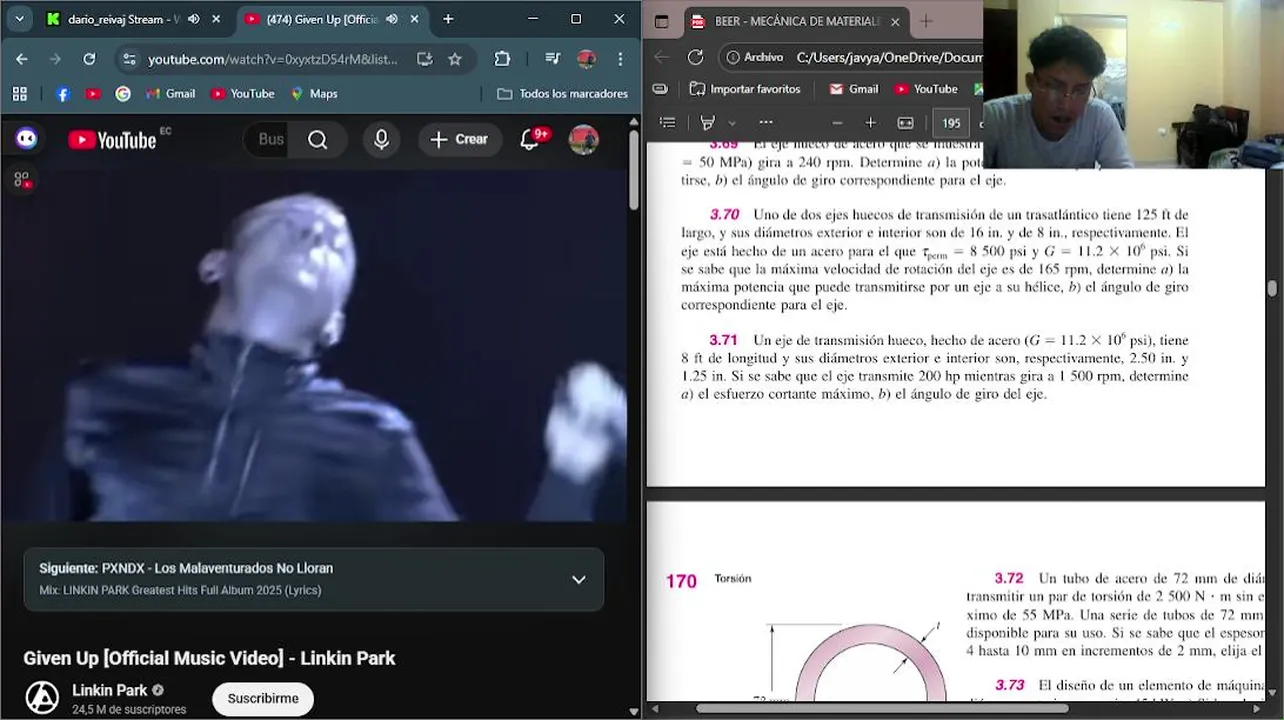This screenshot has width=1284, height=720.
Task: Close the Given Up YouTube tab
Action: click(x=414, y=19)
